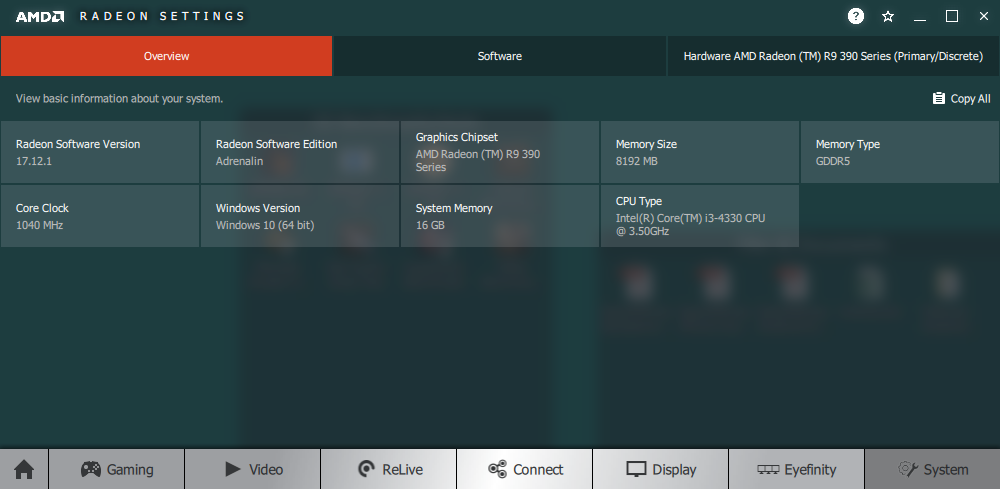Select the System Memory tile
This screenshot has height=489, width=1000.
click(x=500, y=216)
